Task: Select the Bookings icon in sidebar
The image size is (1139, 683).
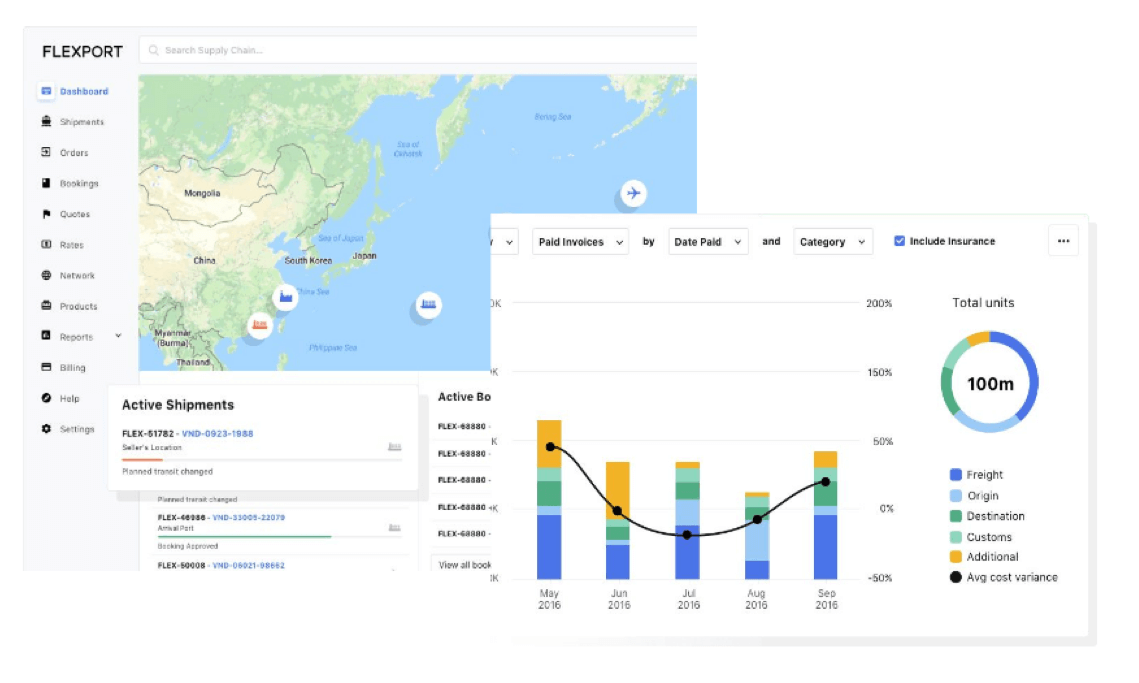Action: point(46,184)
